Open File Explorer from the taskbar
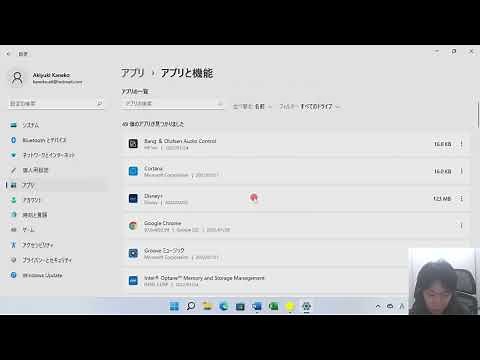Screen dimensions: 480x360 click(x=207, y=306)
